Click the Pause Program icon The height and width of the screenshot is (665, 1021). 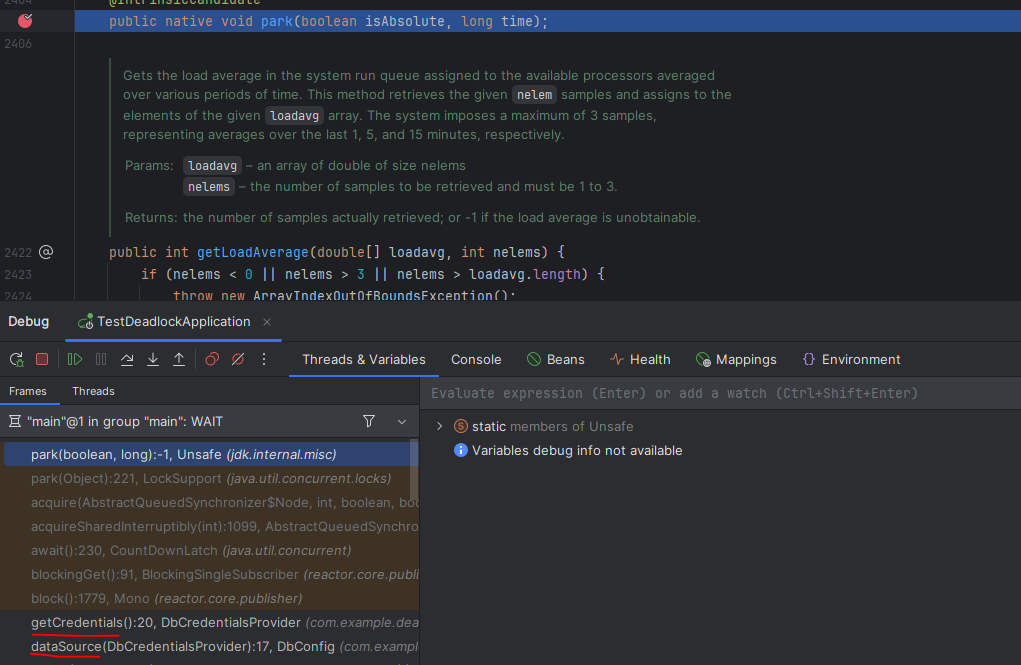[101, 360]
